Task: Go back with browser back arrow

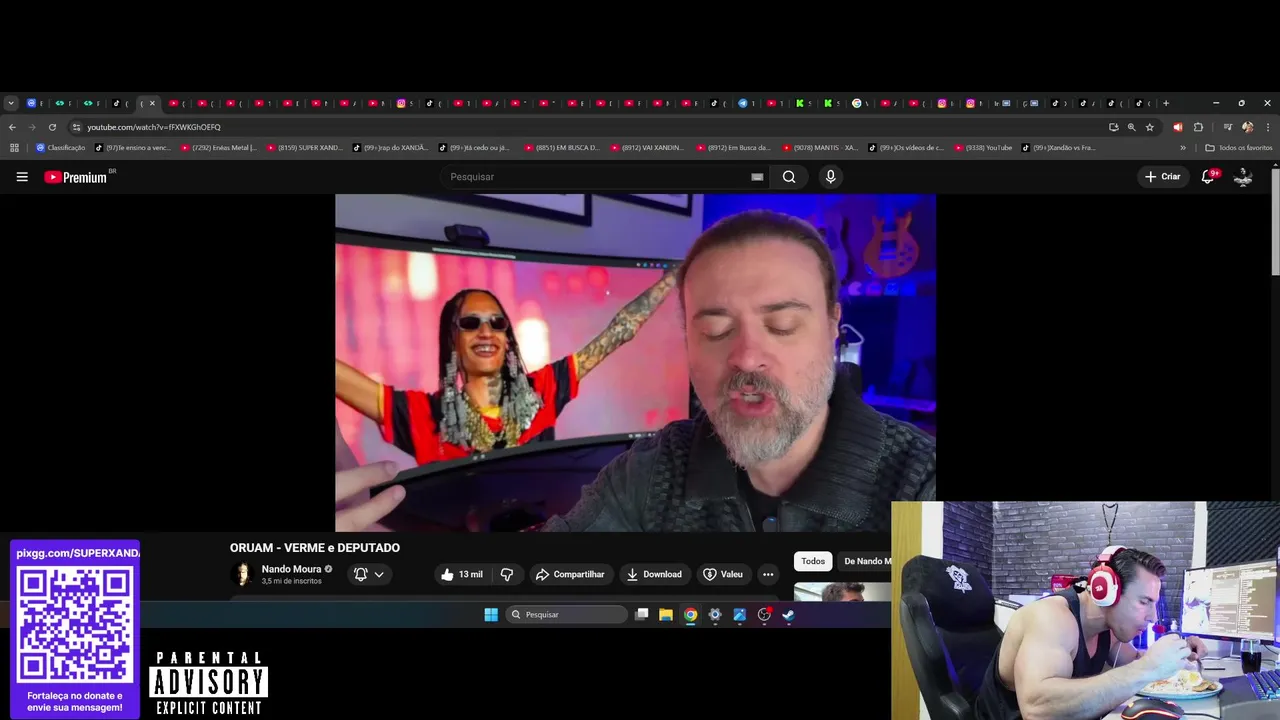Action: (12, 127)
